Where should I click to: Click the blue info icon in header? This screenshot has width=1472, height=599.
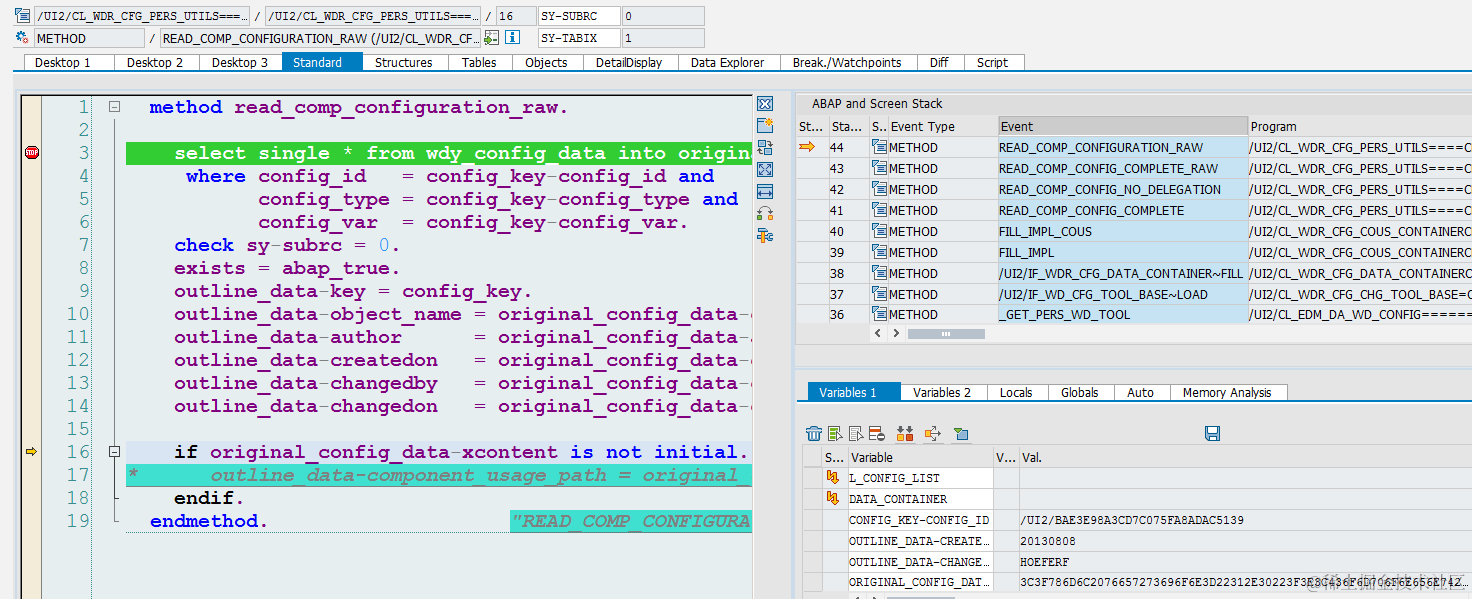click(512, 38)
